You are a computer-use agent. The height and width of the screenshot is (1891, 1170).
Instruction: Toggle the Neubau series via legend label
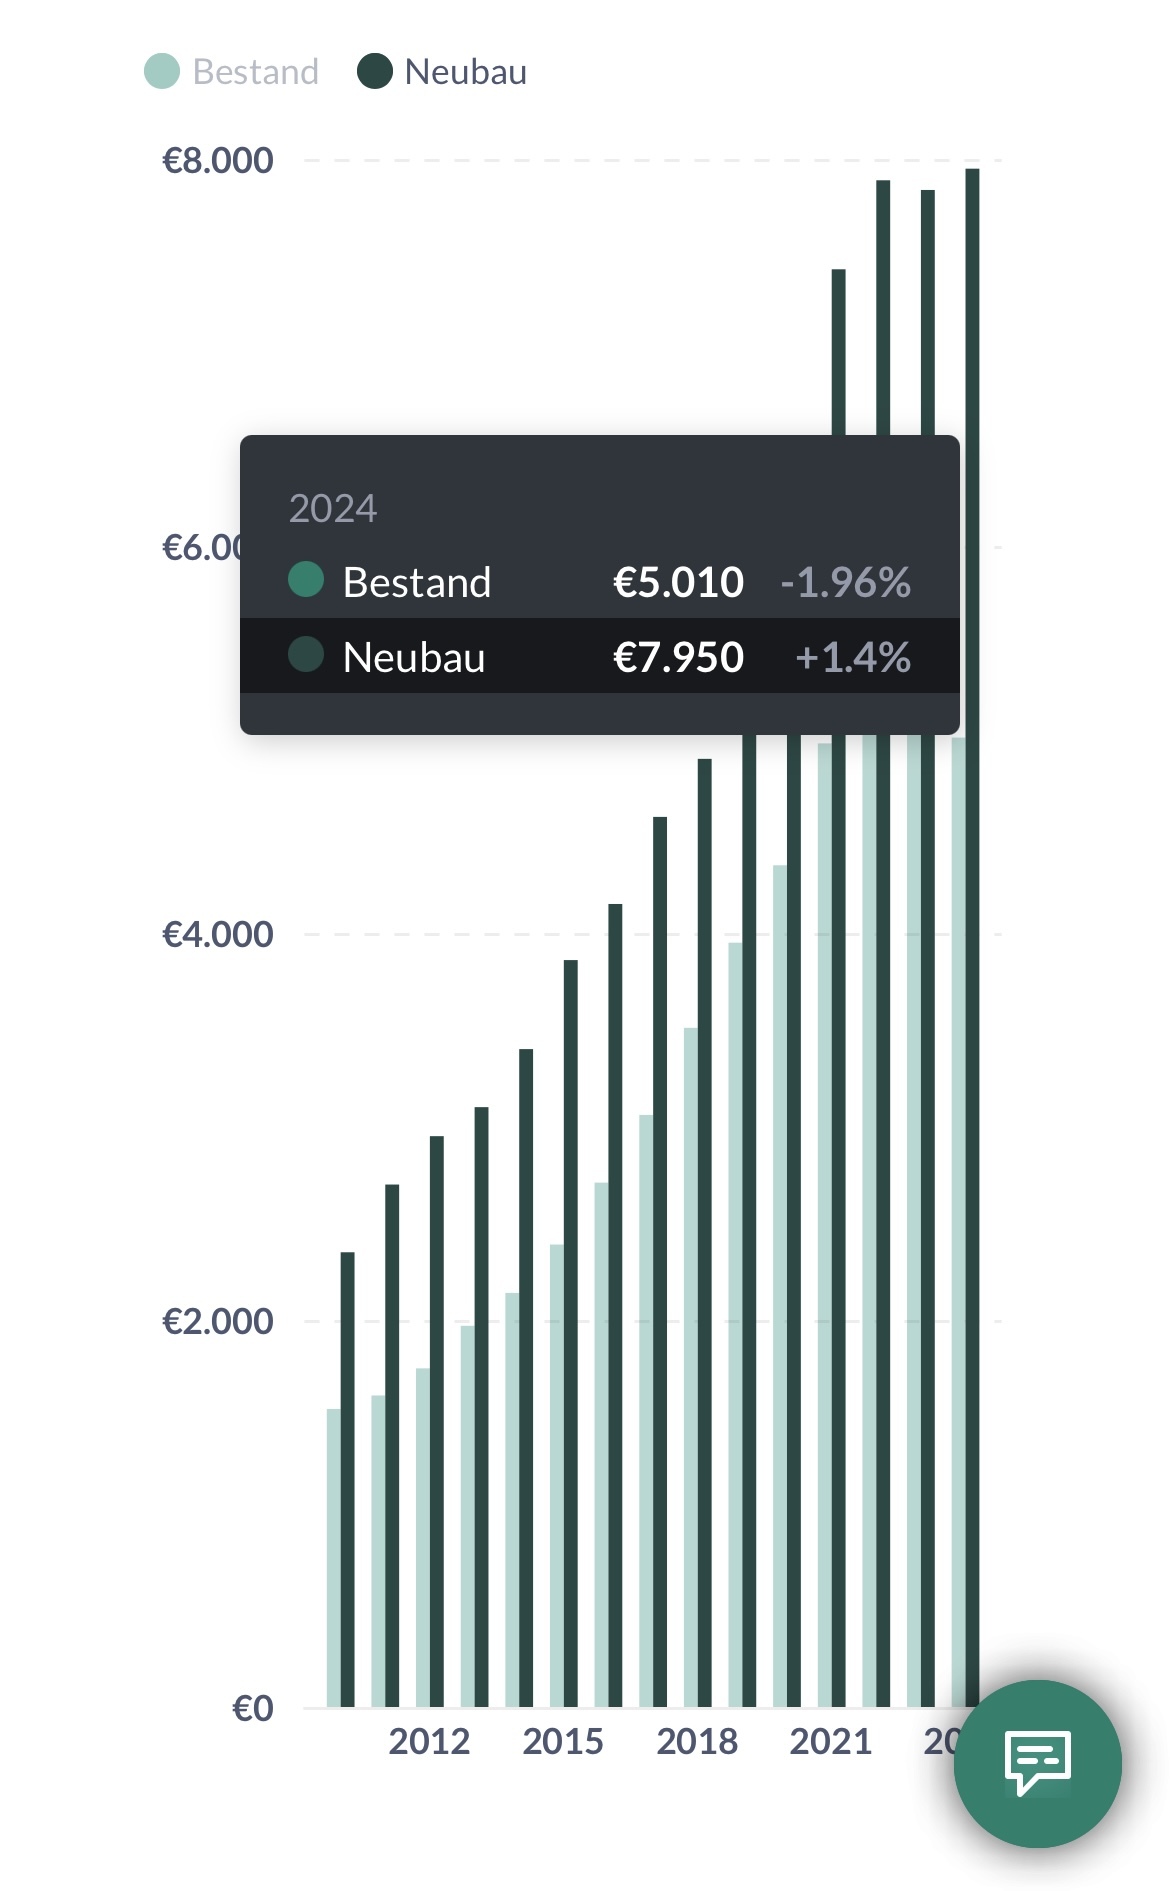point(465,72)
